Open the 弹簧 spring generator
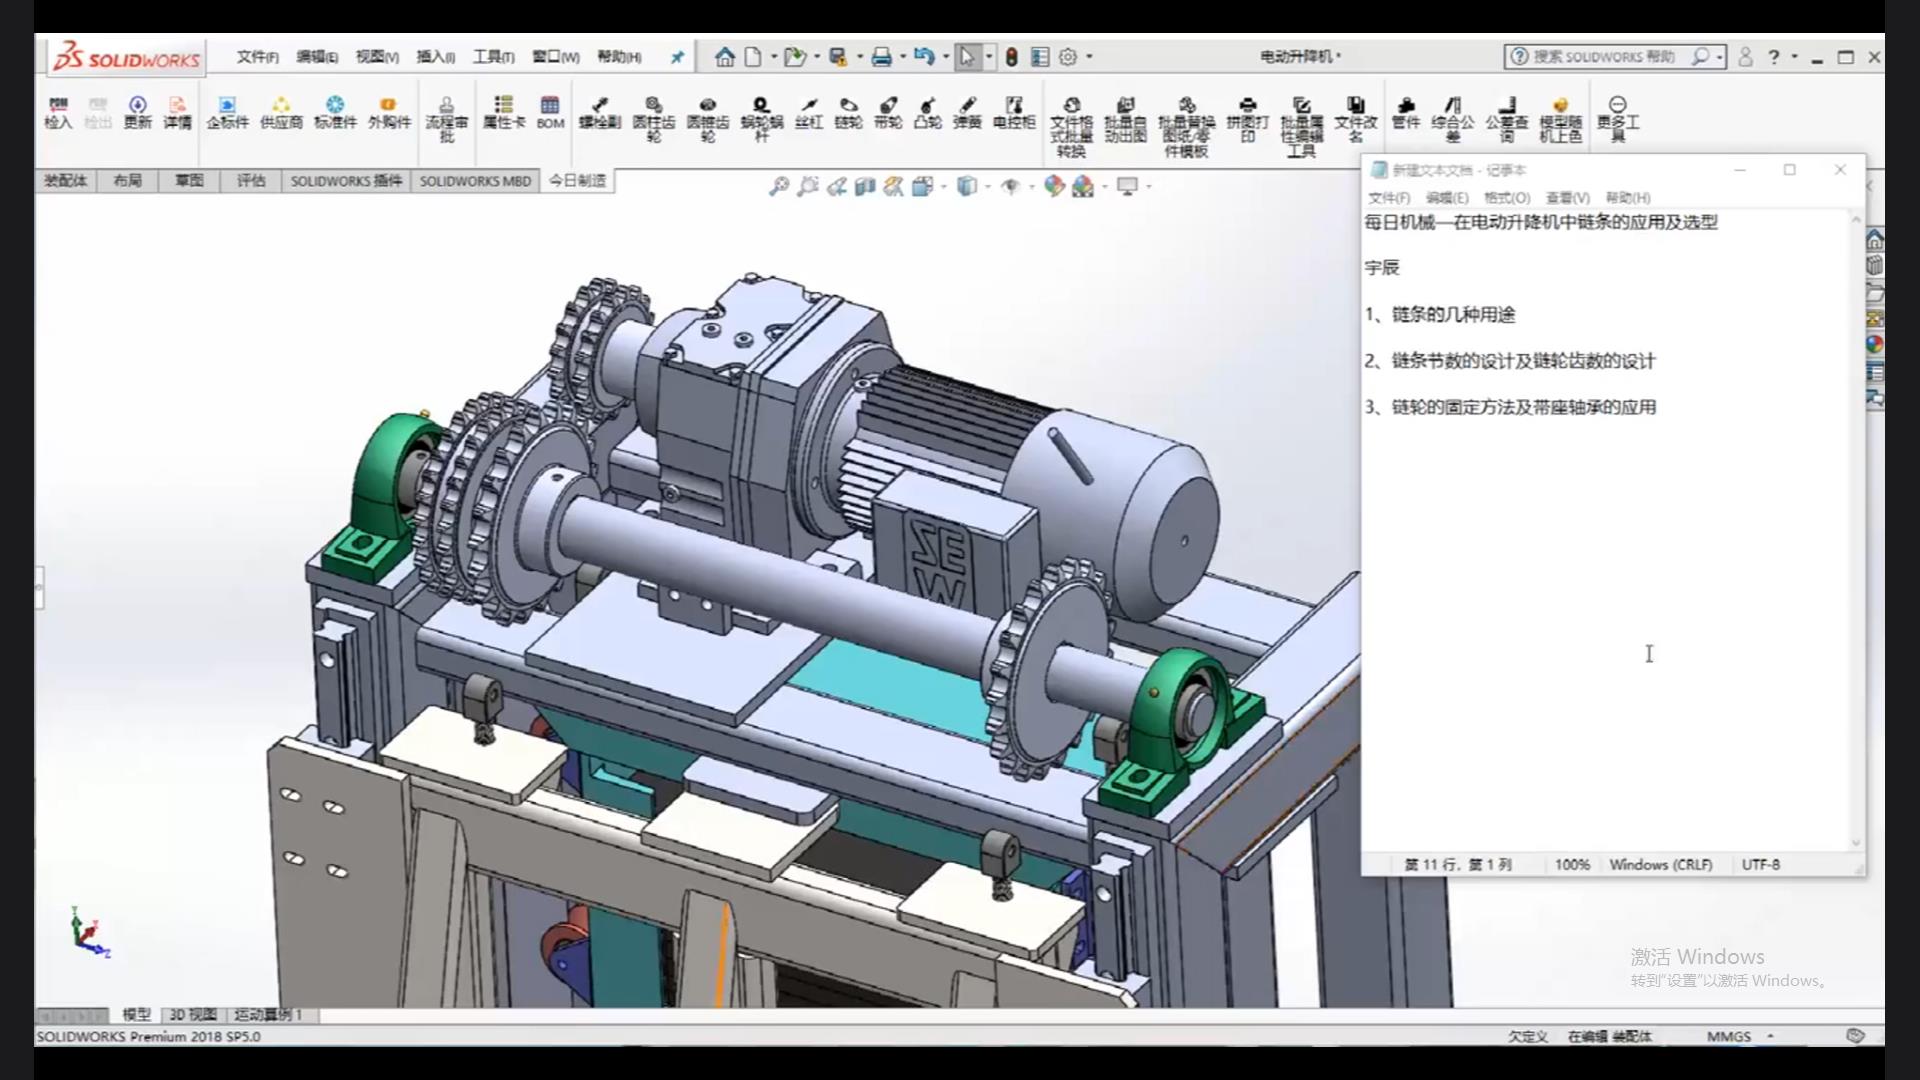The height and width of the screenshot is (1080, 1920). point(967,113)
